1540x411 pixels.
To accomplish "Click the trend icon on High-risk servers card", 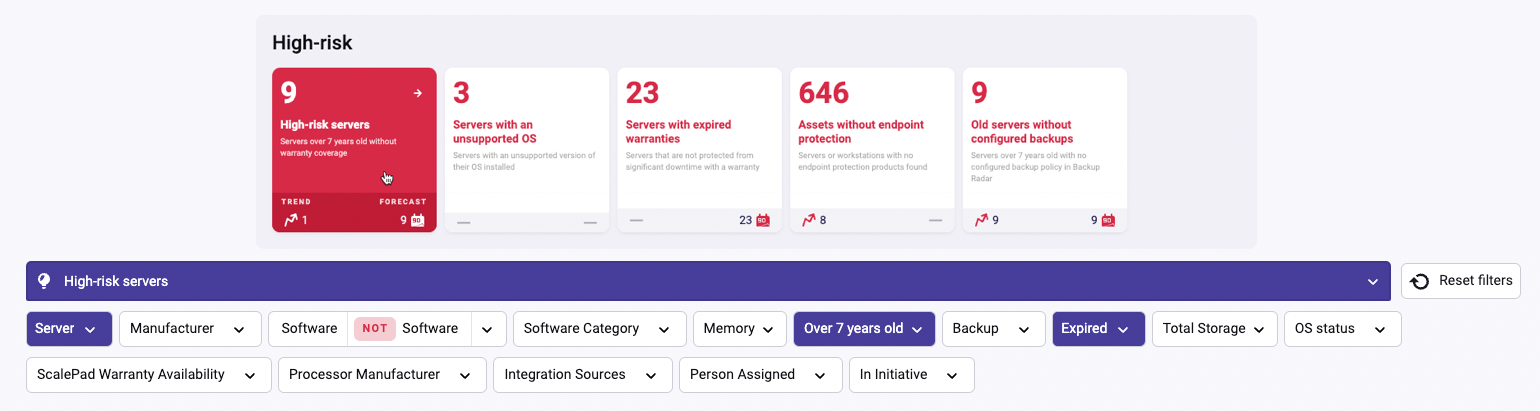I will pyautogui.click(x=291, y=220).
